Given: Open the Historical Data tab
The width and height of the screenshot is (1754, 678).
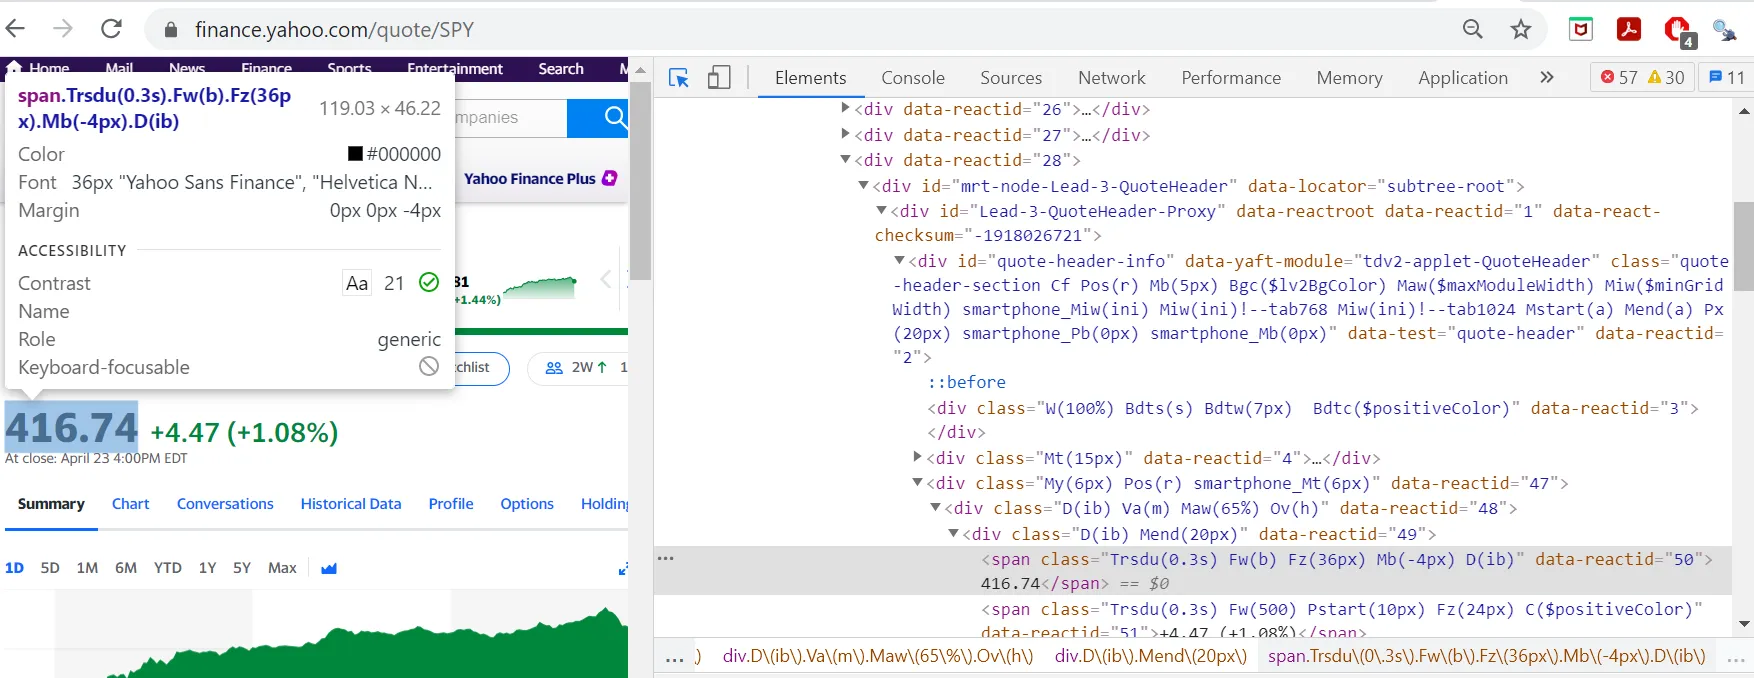Looking at the screenshot, I should [x=351, y=504].
